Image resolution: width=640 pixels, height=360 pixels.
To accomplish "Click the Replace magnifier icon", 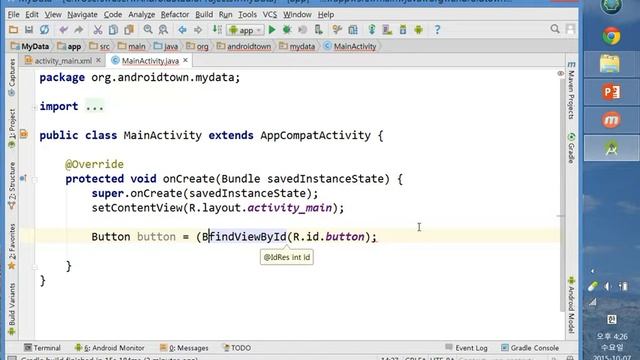I will 163,30.
